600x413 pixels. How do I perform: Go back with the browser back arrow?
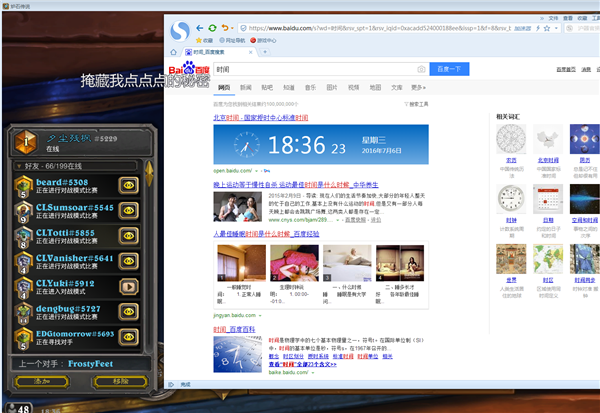199,28
